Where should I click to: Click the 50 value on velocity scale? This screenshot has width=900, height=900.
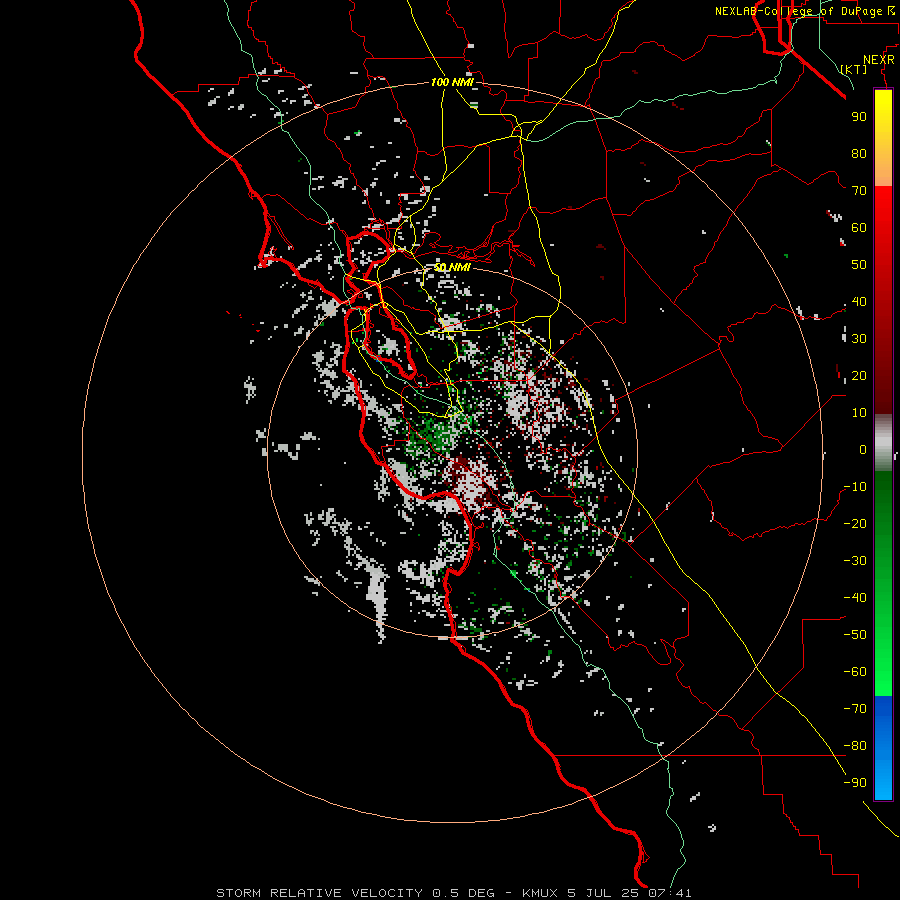coord(859,265)
